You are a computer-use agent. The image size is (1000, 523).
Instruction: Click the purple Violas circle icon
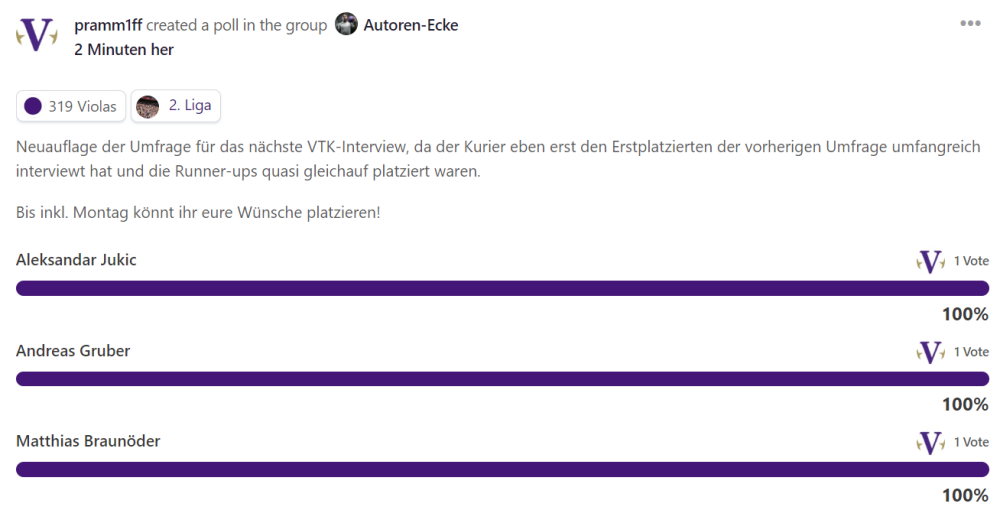click(33, 106)
